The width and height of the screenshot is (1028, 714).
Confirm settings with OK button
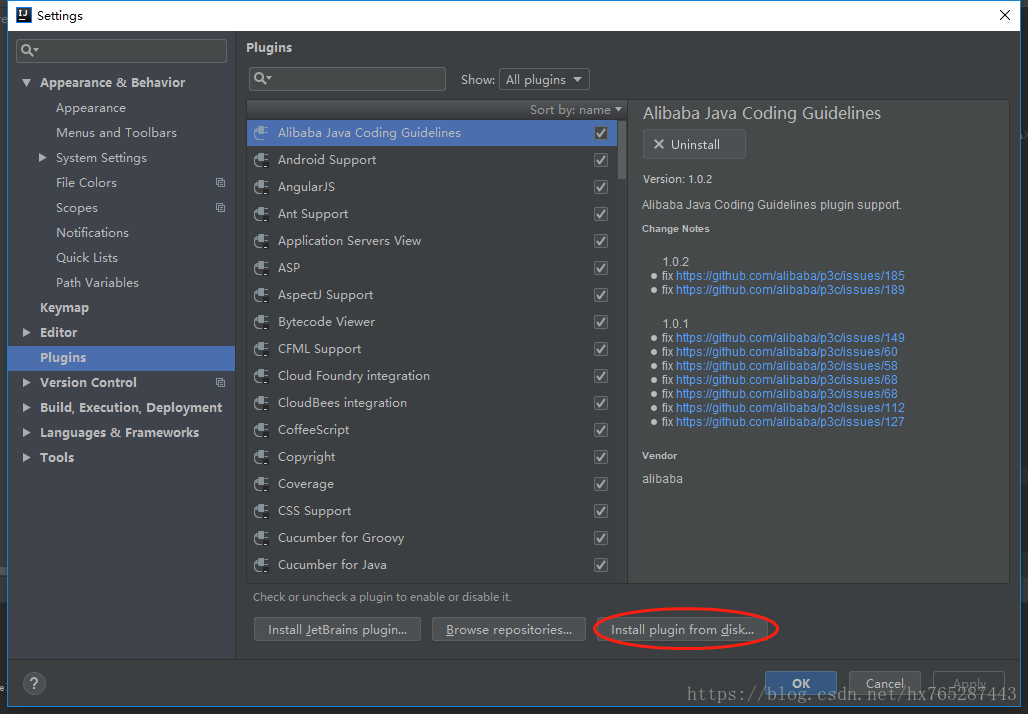[x=801, y=683]
